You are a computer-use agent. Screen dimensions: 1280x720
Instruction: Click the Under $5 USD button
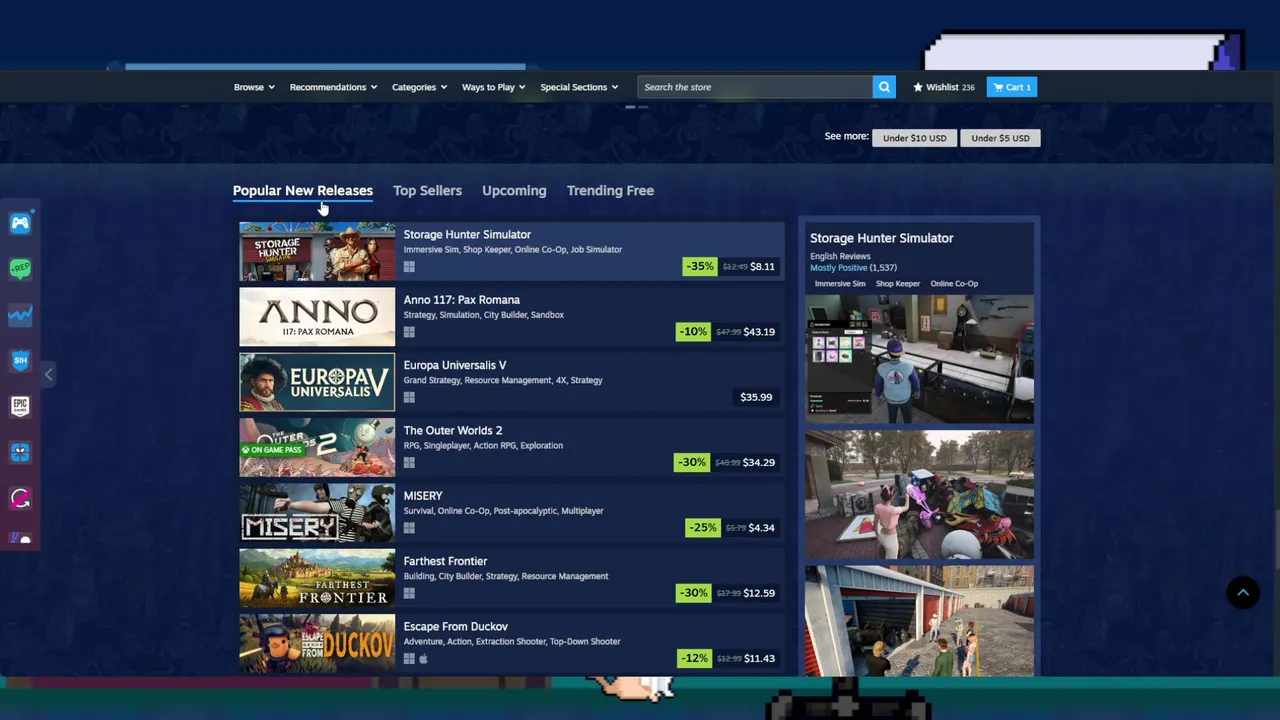click(x=1000, y=138)
